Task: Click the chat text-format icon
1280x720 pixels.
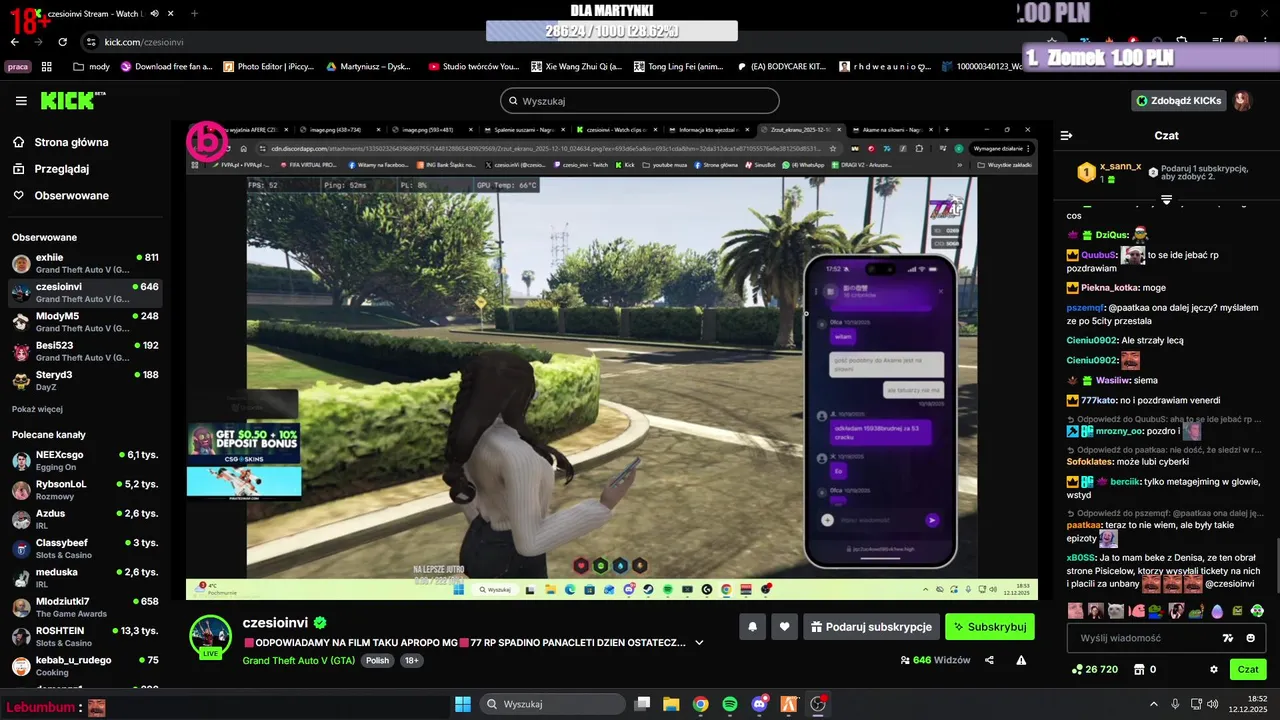Action: [x=1228, y=638]
